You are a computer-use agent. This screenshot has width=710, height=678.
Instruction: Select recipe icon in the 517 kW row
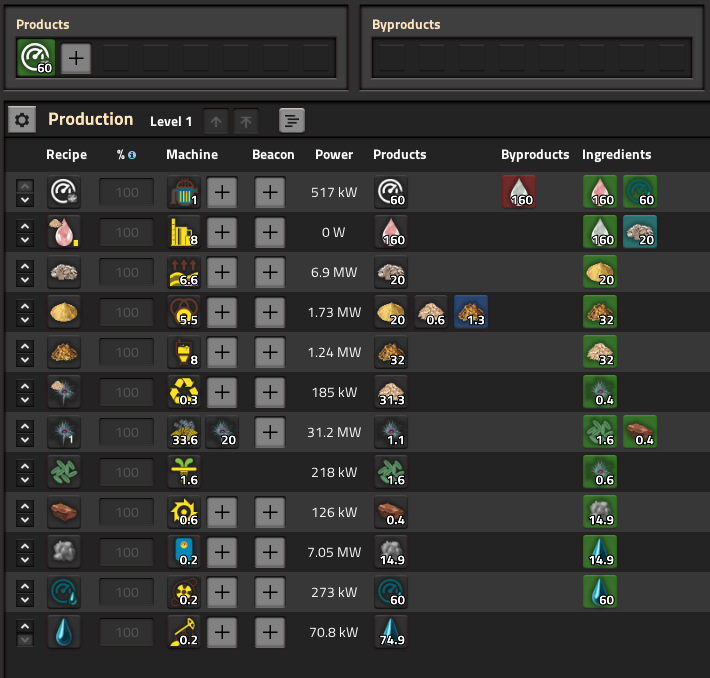tap(64, 192)
